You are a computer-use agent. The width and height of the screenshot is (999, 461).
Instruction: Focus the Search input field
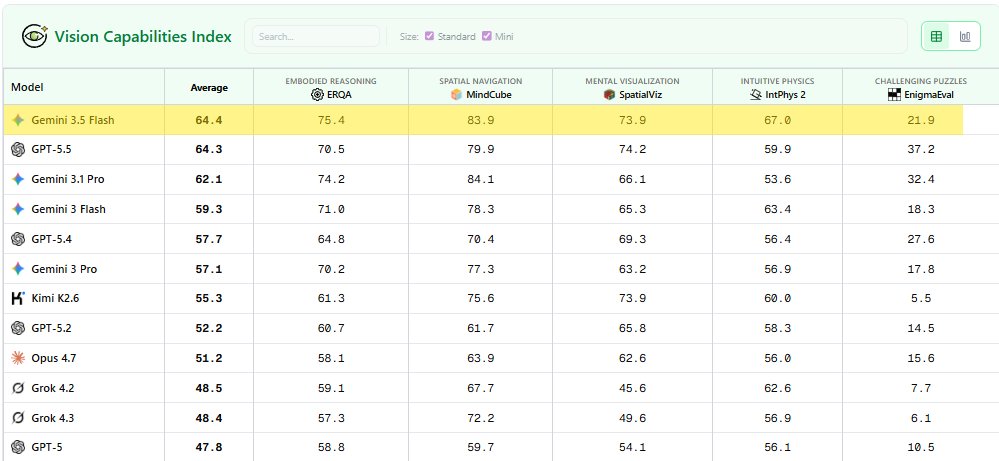(x=315, y=36)
